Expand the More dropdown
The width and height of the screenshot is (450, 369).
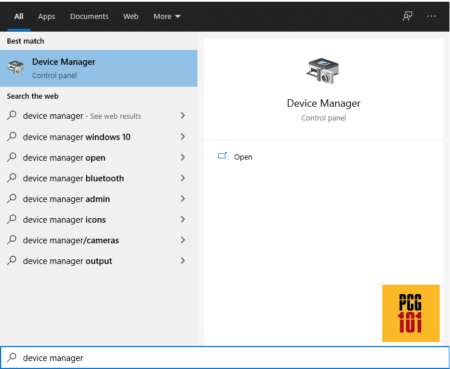167,16
